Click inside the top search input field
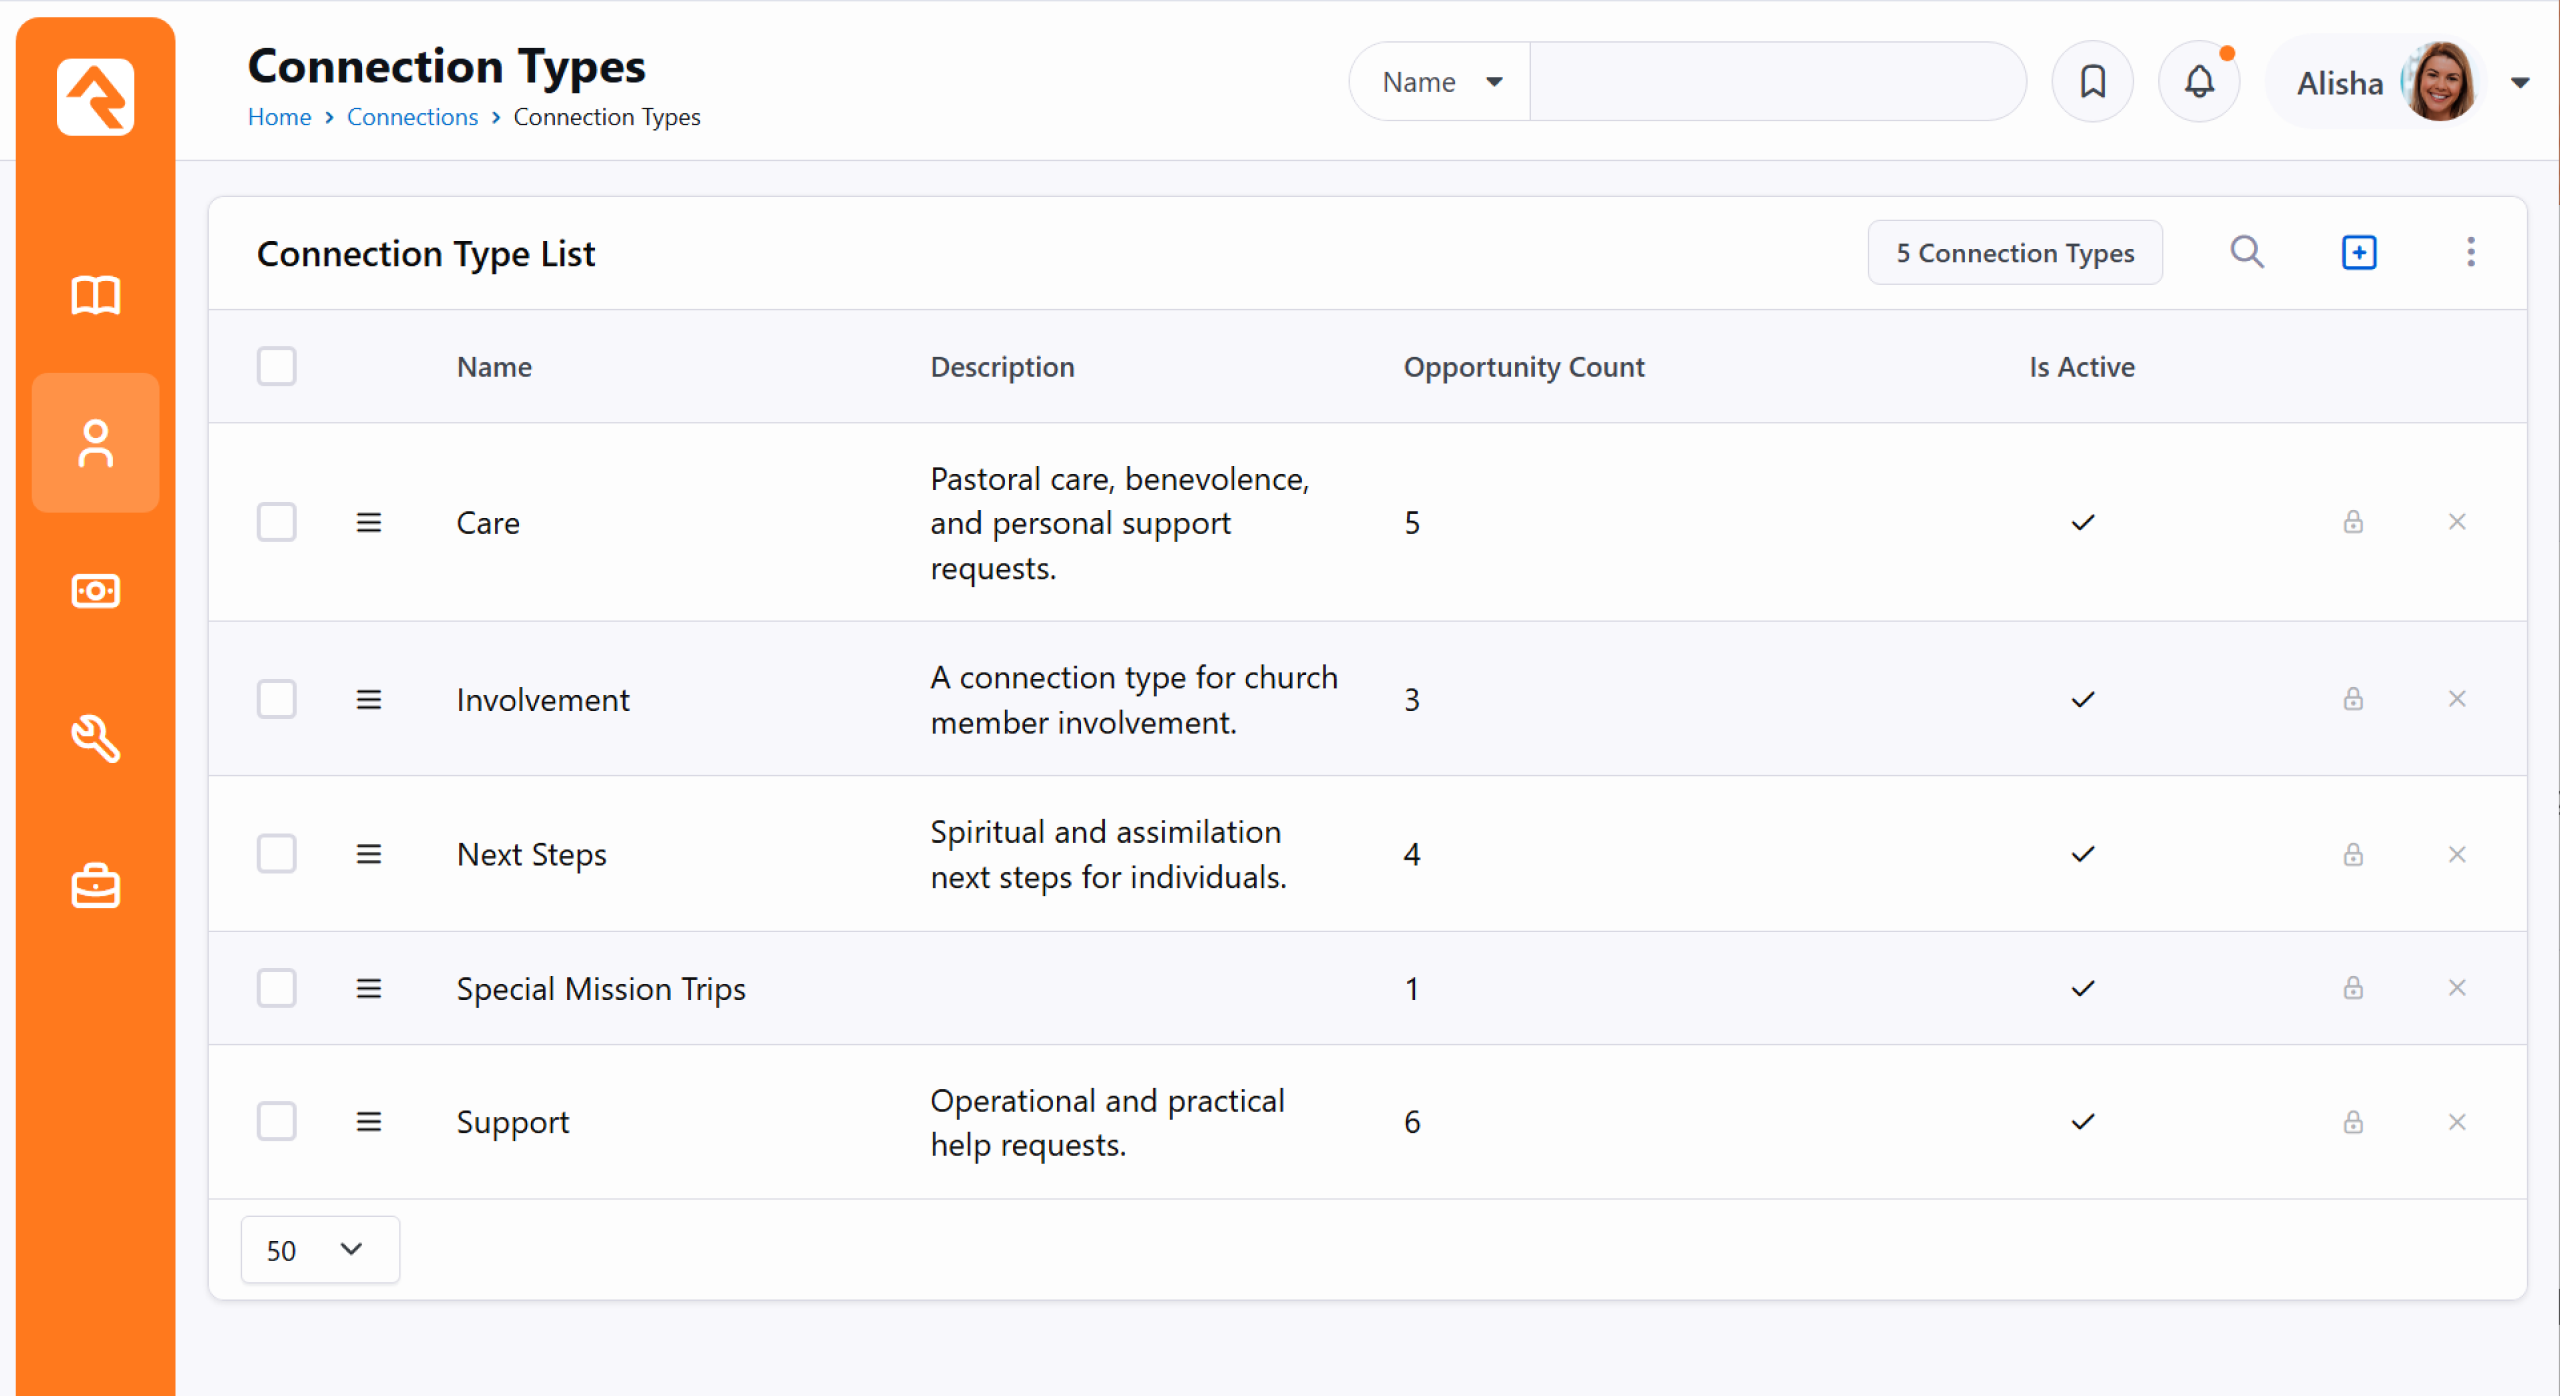This screenshot has height=1396, width=2560. (1776, 82)
